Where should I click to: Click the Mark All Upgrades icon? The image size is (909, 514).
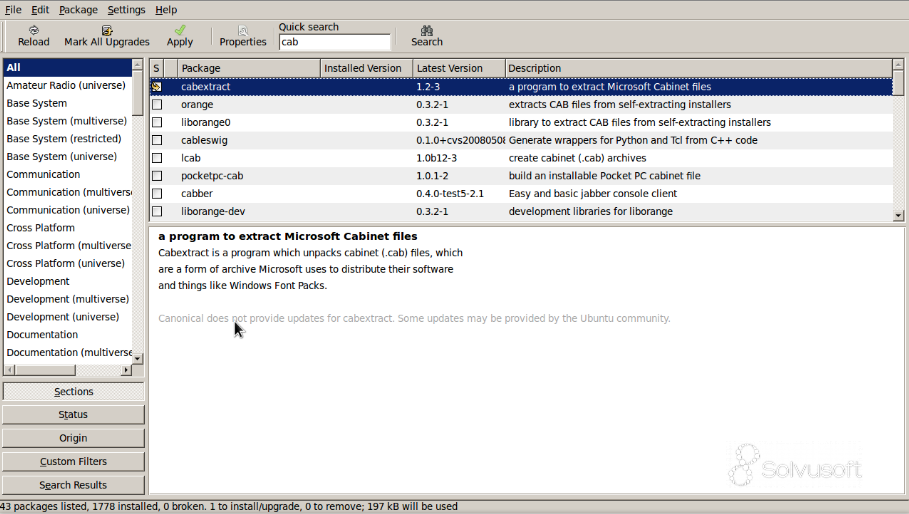click(x=107, y=30)
